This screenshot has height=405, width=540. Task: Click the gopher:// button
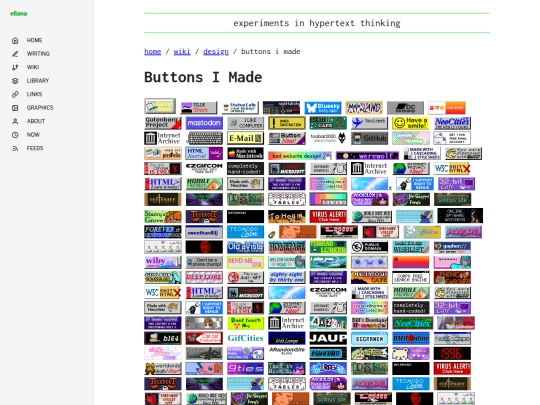click(x=452, y=247)
